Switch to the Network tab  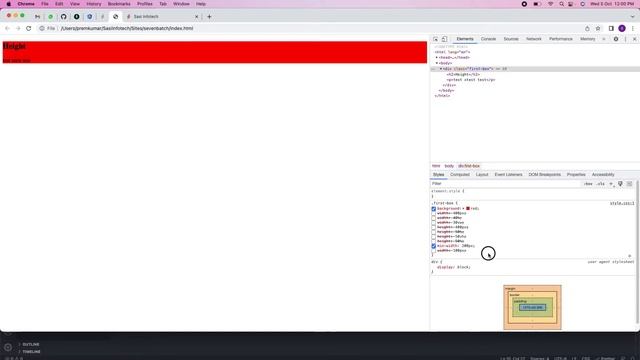[x=533, y=39]
